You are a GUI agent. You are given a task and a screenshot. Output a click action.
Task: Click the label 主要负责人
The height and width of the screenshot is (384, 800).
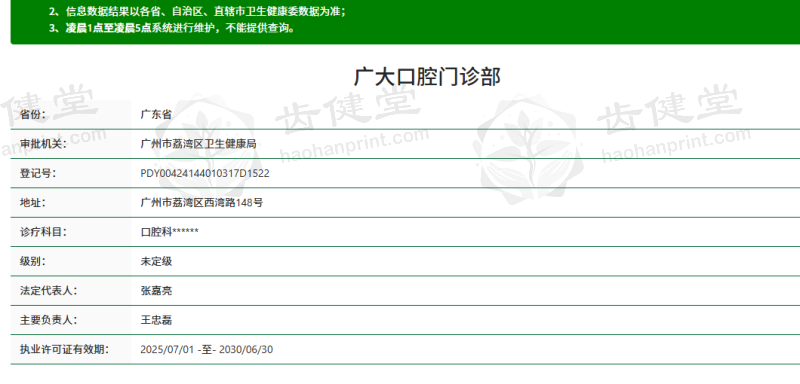tap(48, 320)
